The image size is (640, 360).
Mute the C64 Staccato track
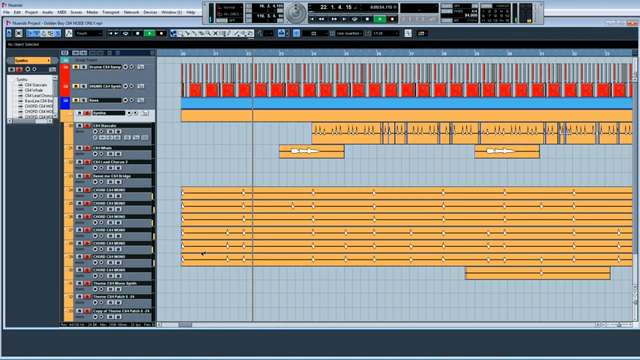(80, 126)
